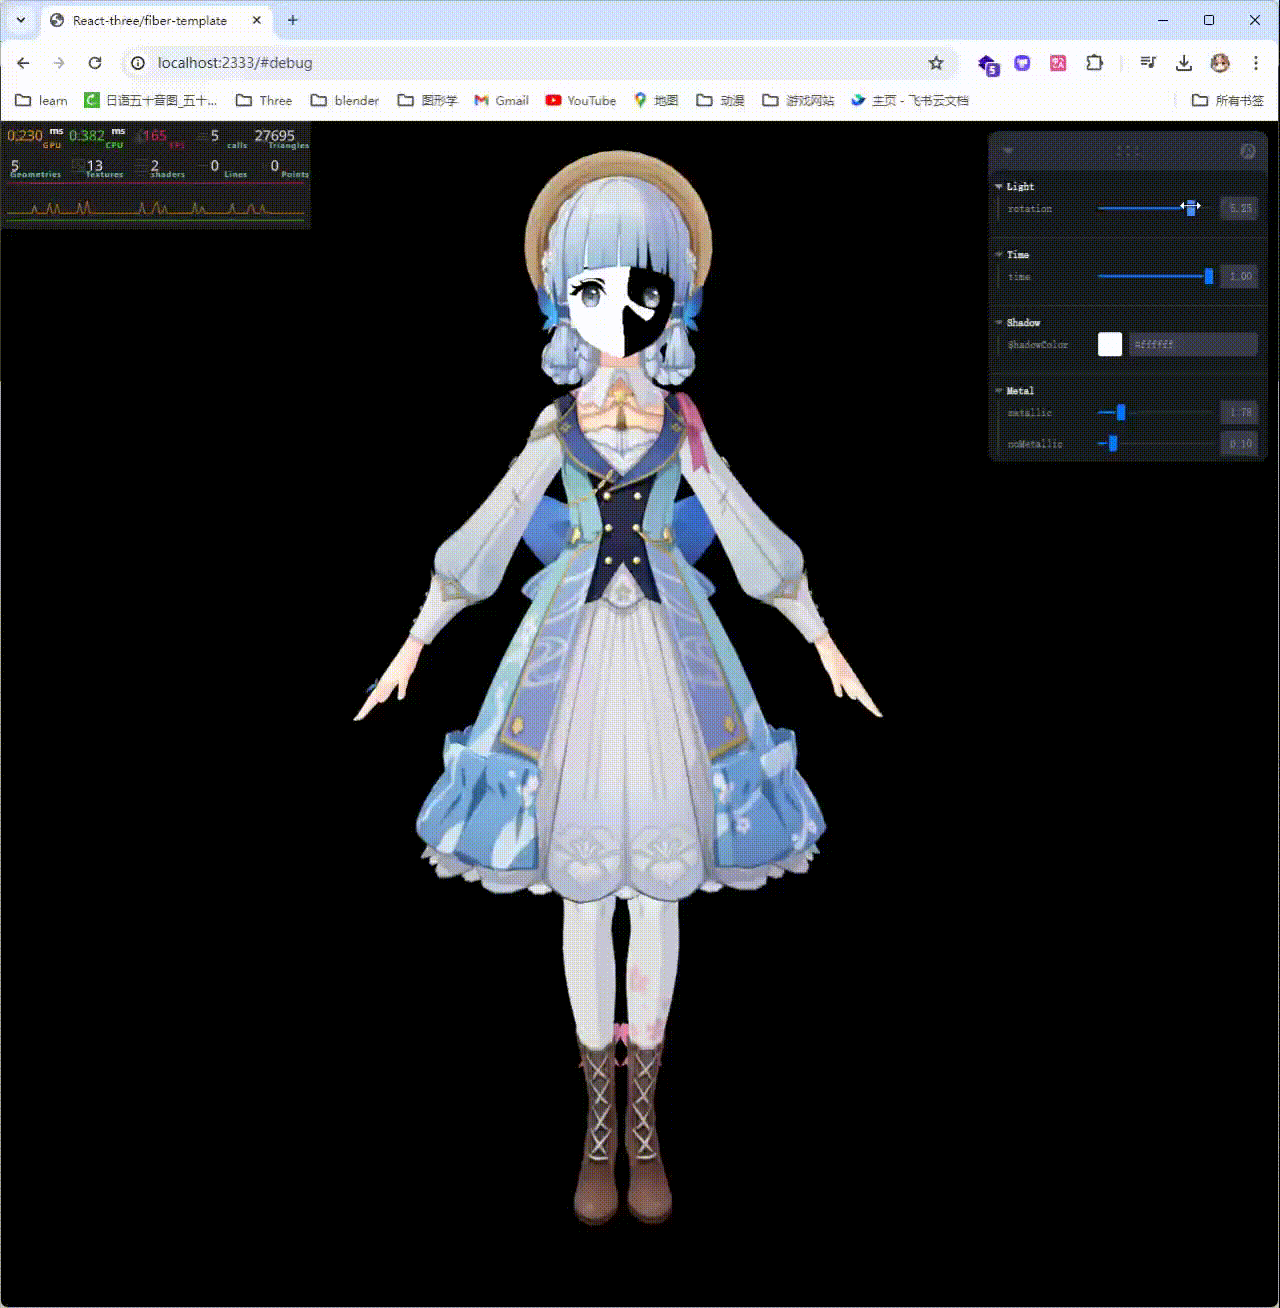Click the ShadowColor white color swatch
The image size is (1280, 1308).
1110,344
